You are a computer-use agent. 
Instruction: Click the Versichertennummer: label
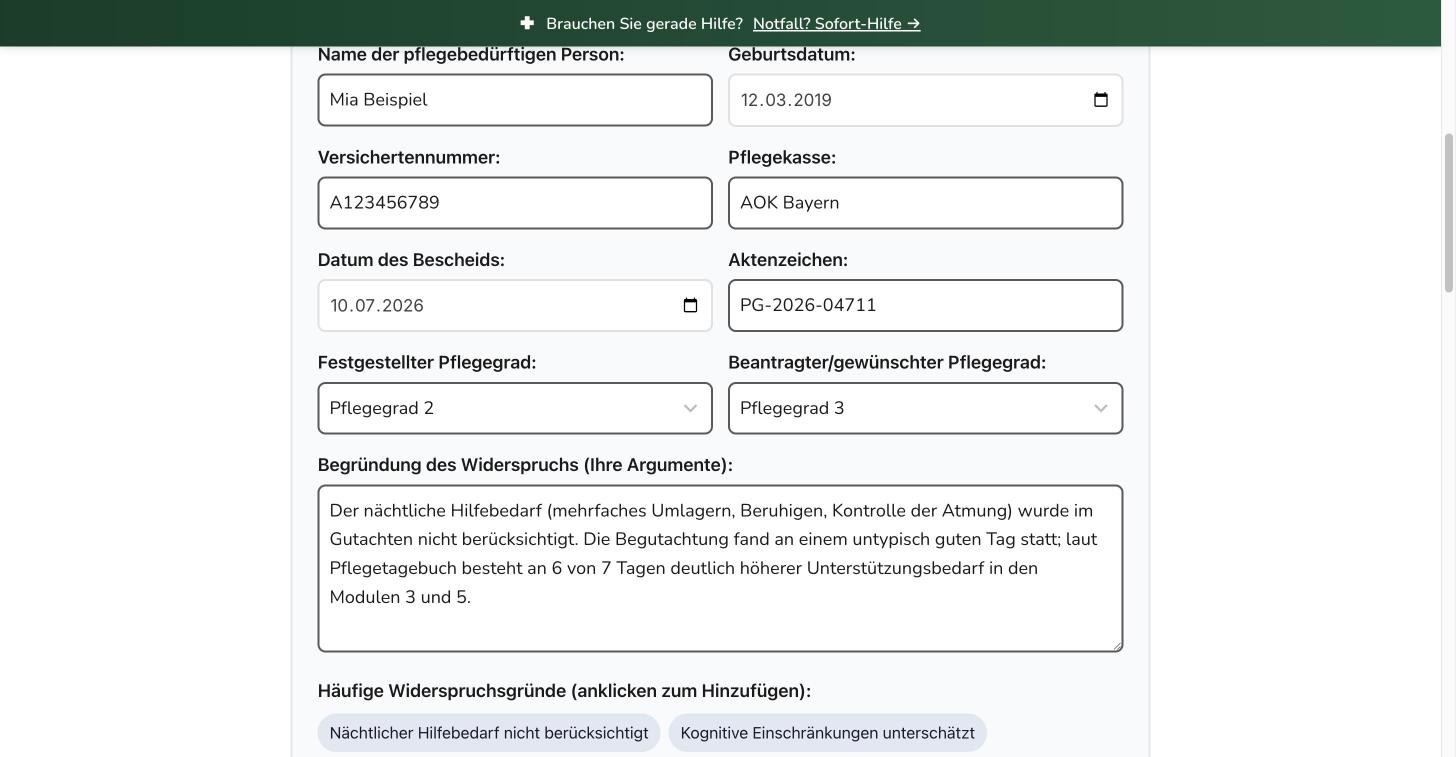[x=409, y=157]
